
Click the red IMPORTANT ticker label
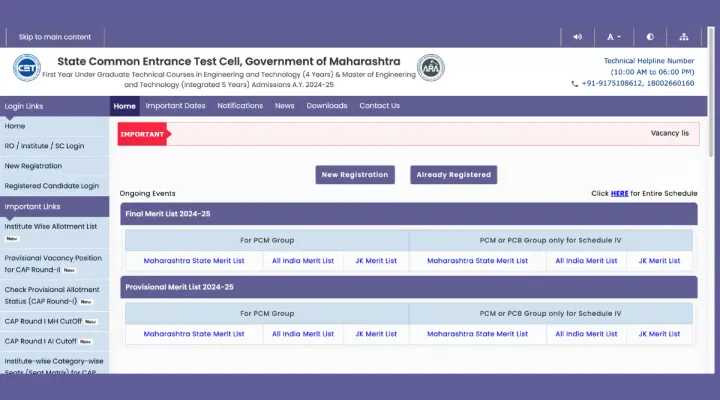coord(144,134)
